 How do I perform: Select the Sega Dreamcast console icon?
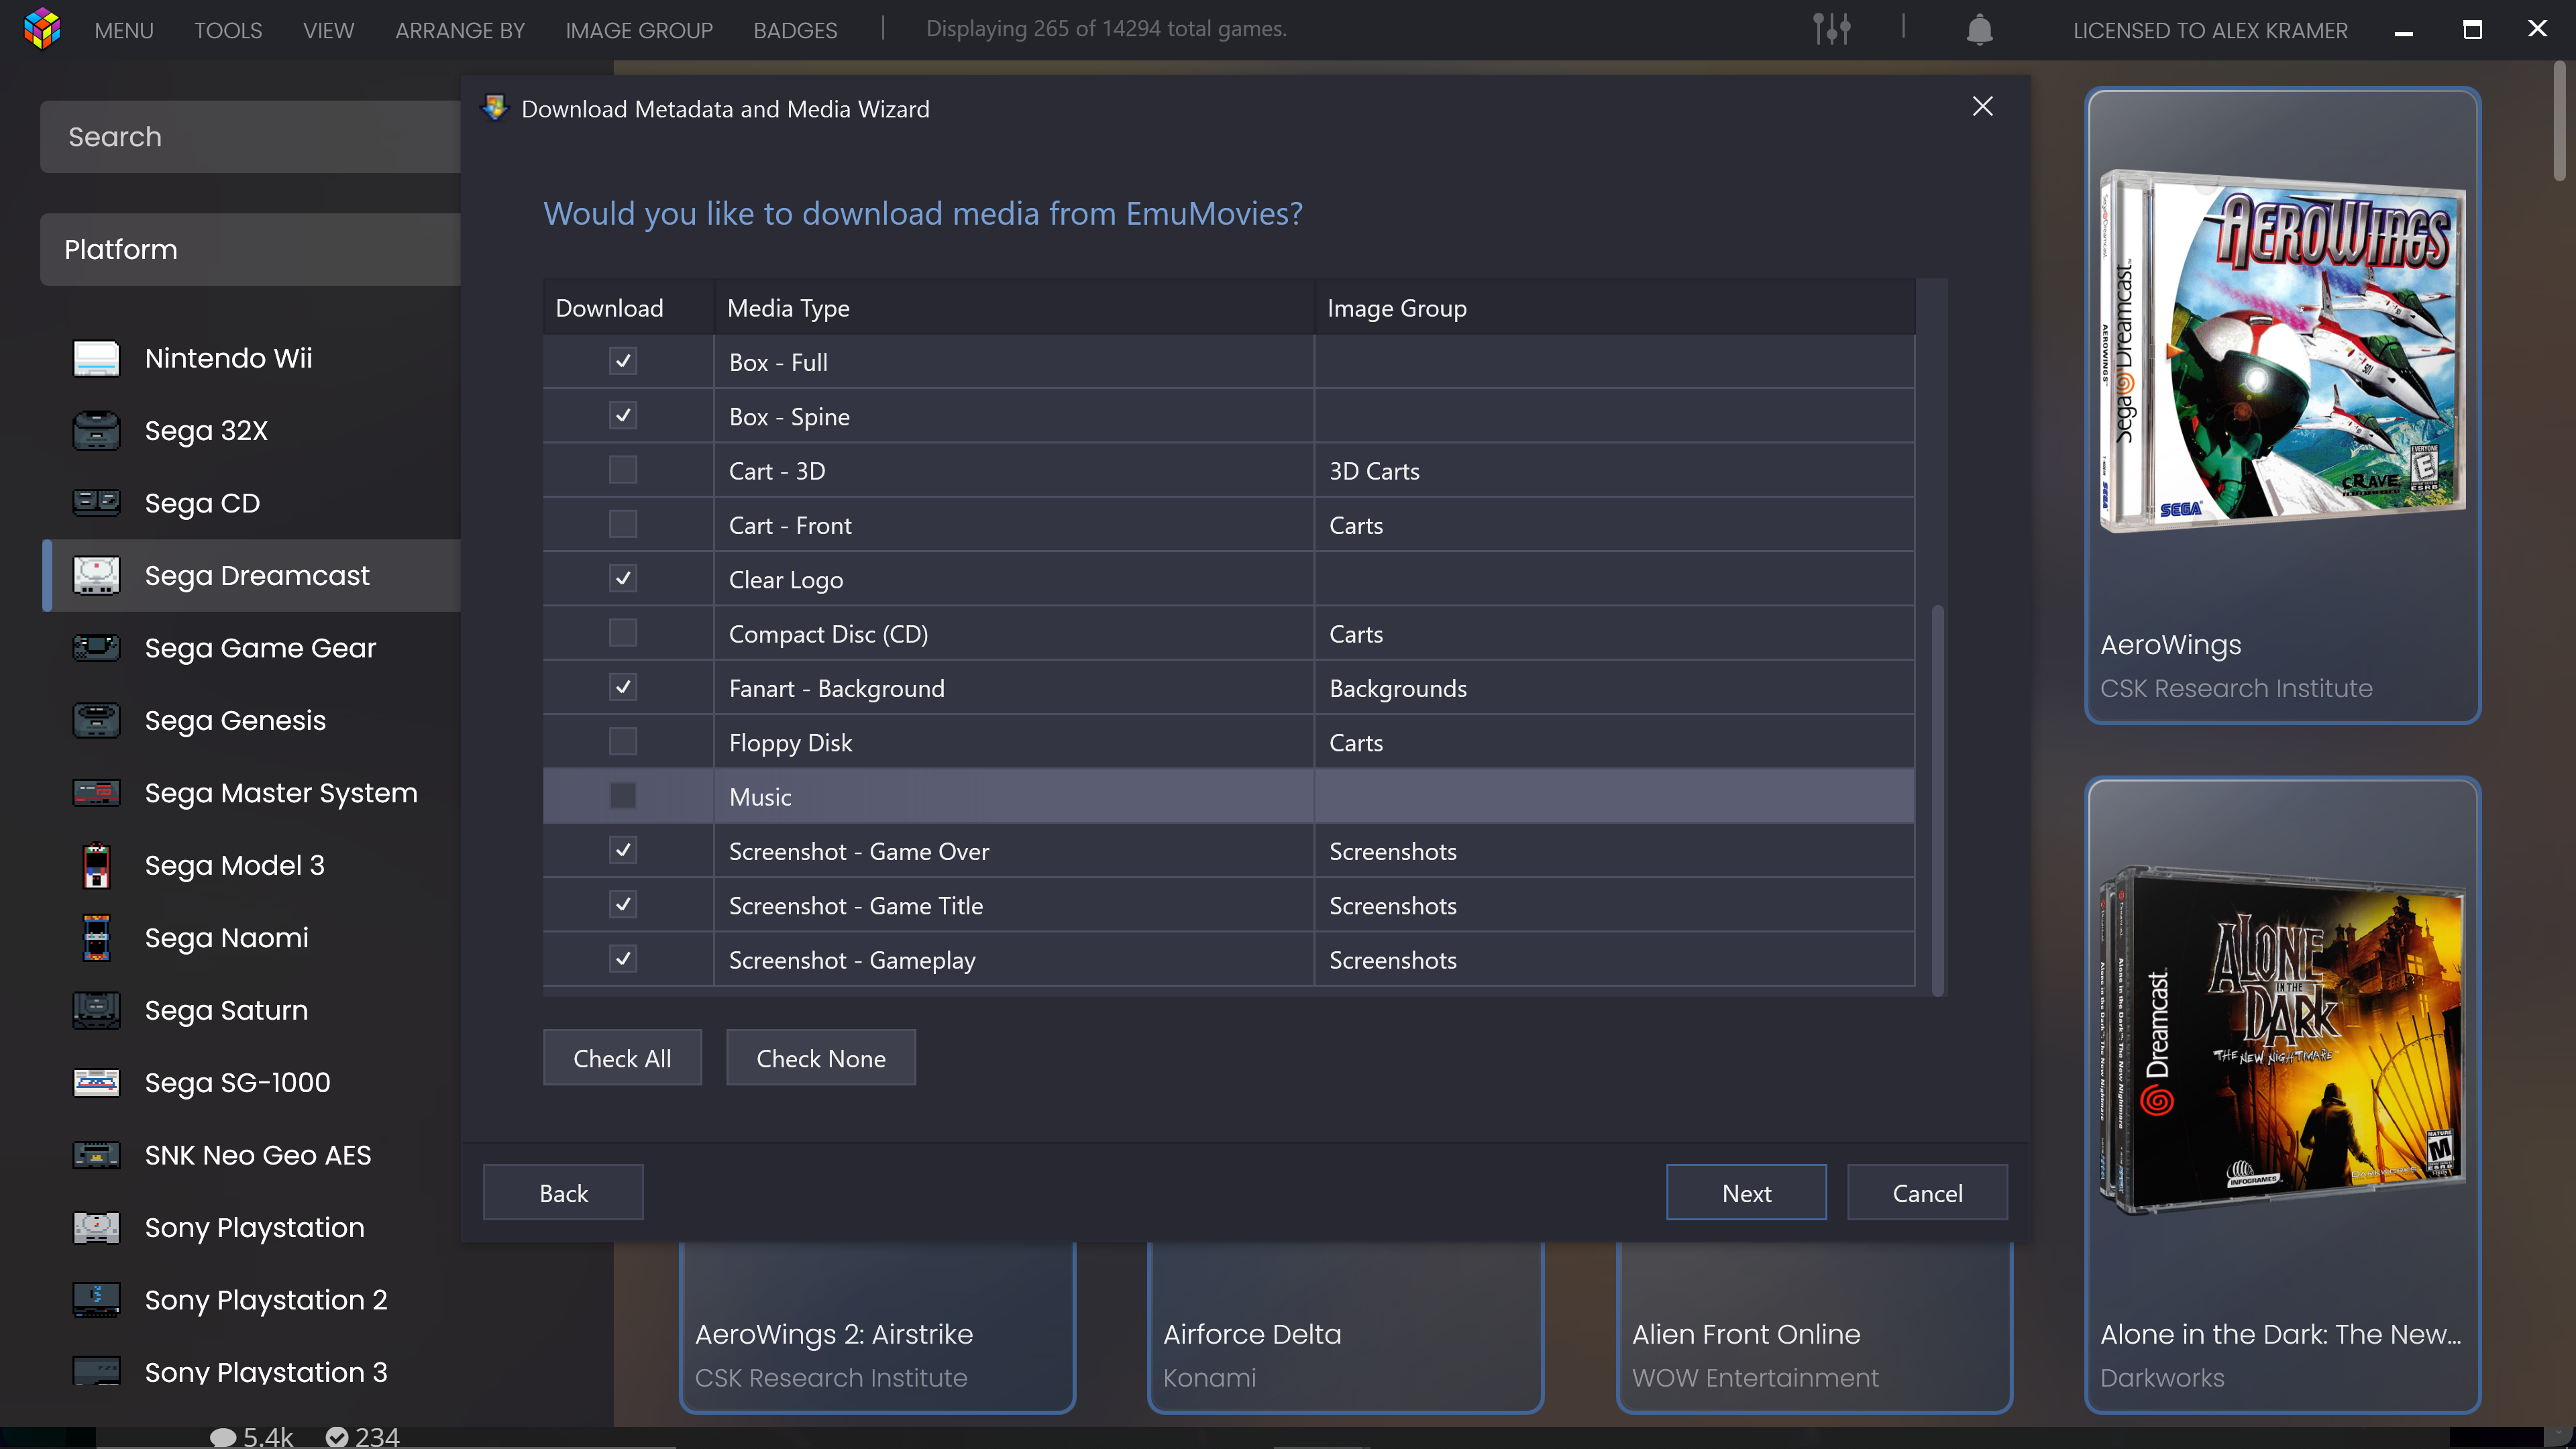pyautogui.click(x=96, y=576)
